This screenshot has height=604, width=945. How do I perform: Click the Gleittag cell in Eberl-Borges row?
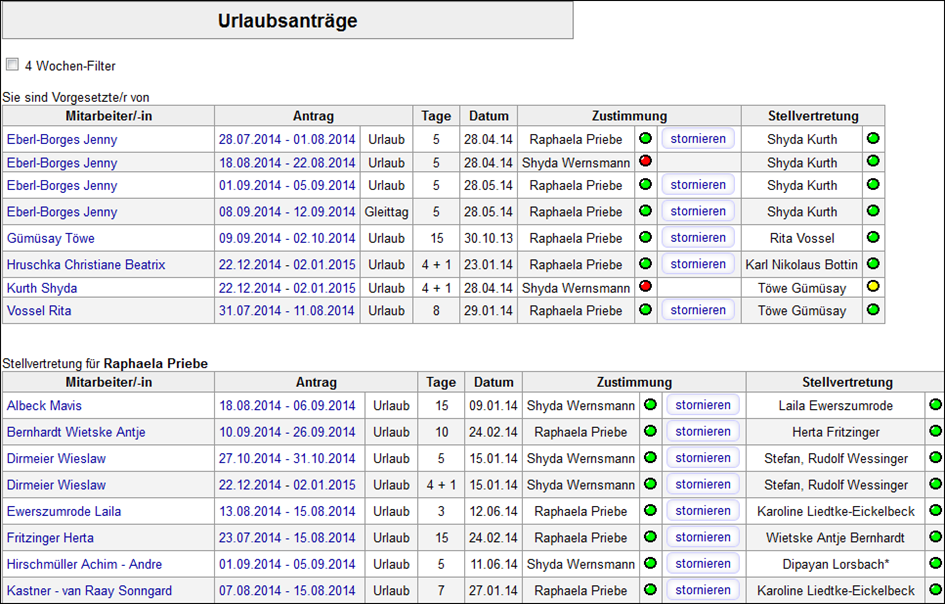[386, 212]
